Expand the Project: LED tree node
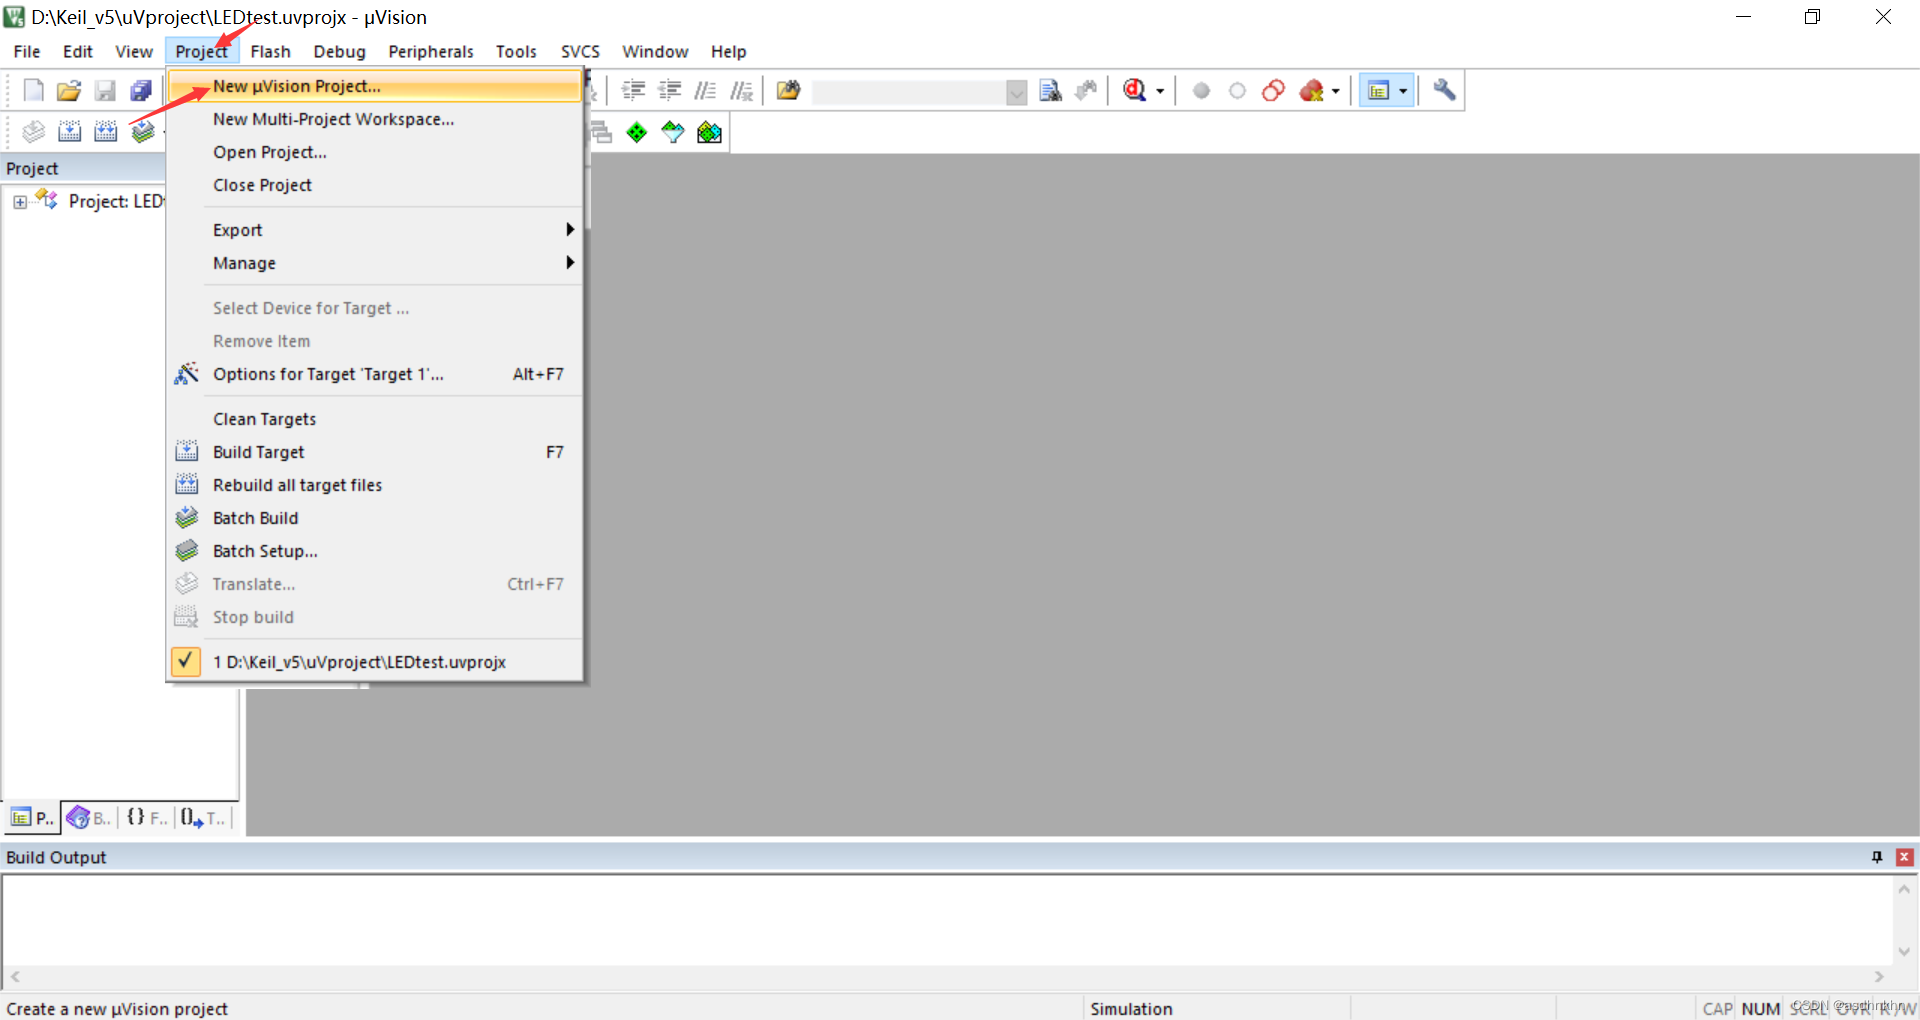This screenshot has width=1920, height=1020. 20,202
